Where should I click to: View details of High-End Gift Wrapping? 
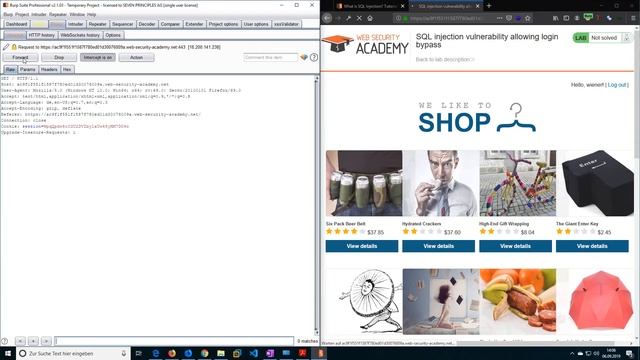(x=515, y=246)
